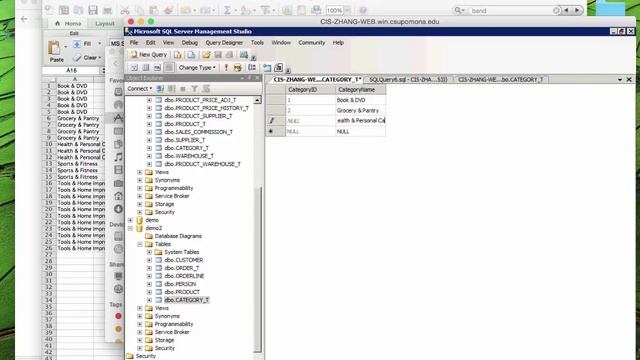Image resolution: width=640 pixels, height=360 pixels.
Task: Click the Object Explorer scroll up arrow
Action: [x=258, y=100]
